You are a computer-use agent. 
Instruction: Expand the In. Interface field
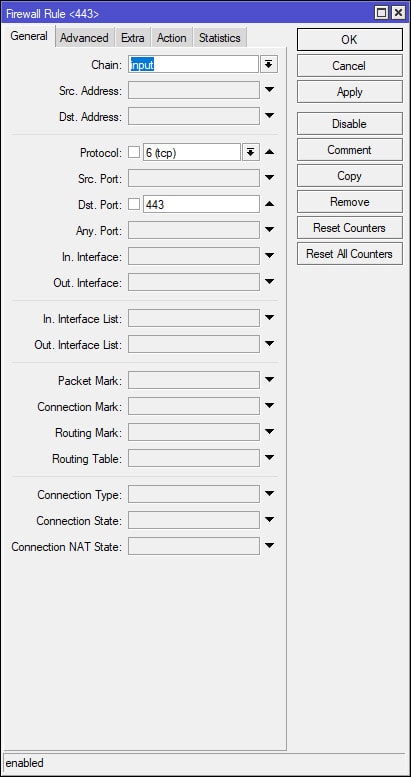click(x=269, y=256)
